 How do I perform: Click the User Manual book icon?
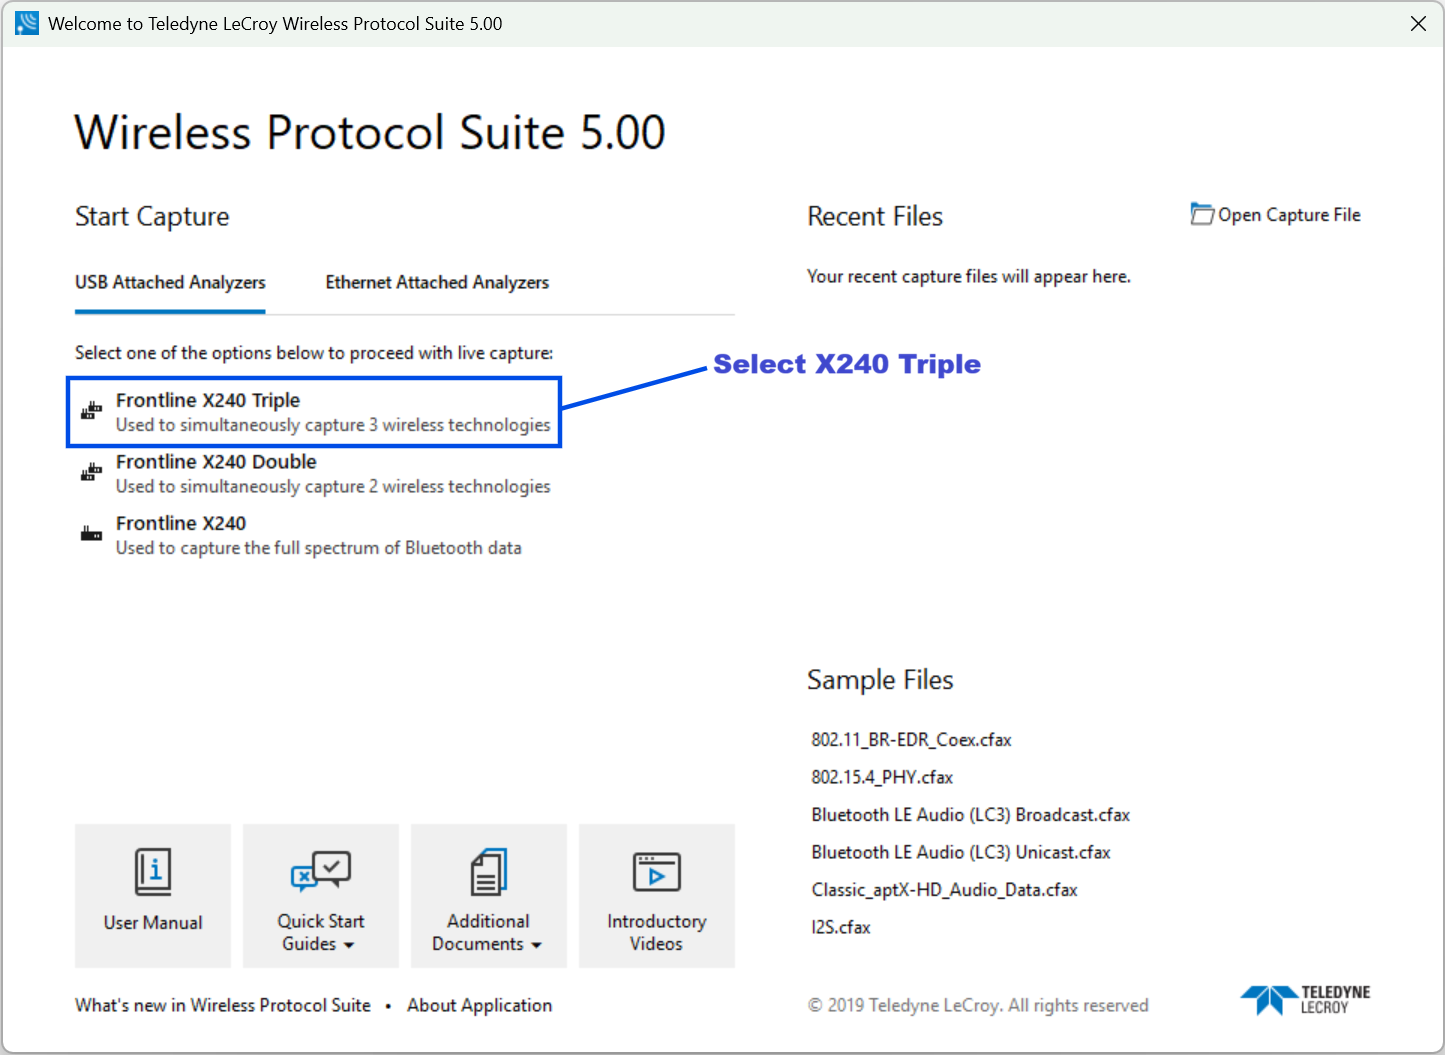coord(153,871)
